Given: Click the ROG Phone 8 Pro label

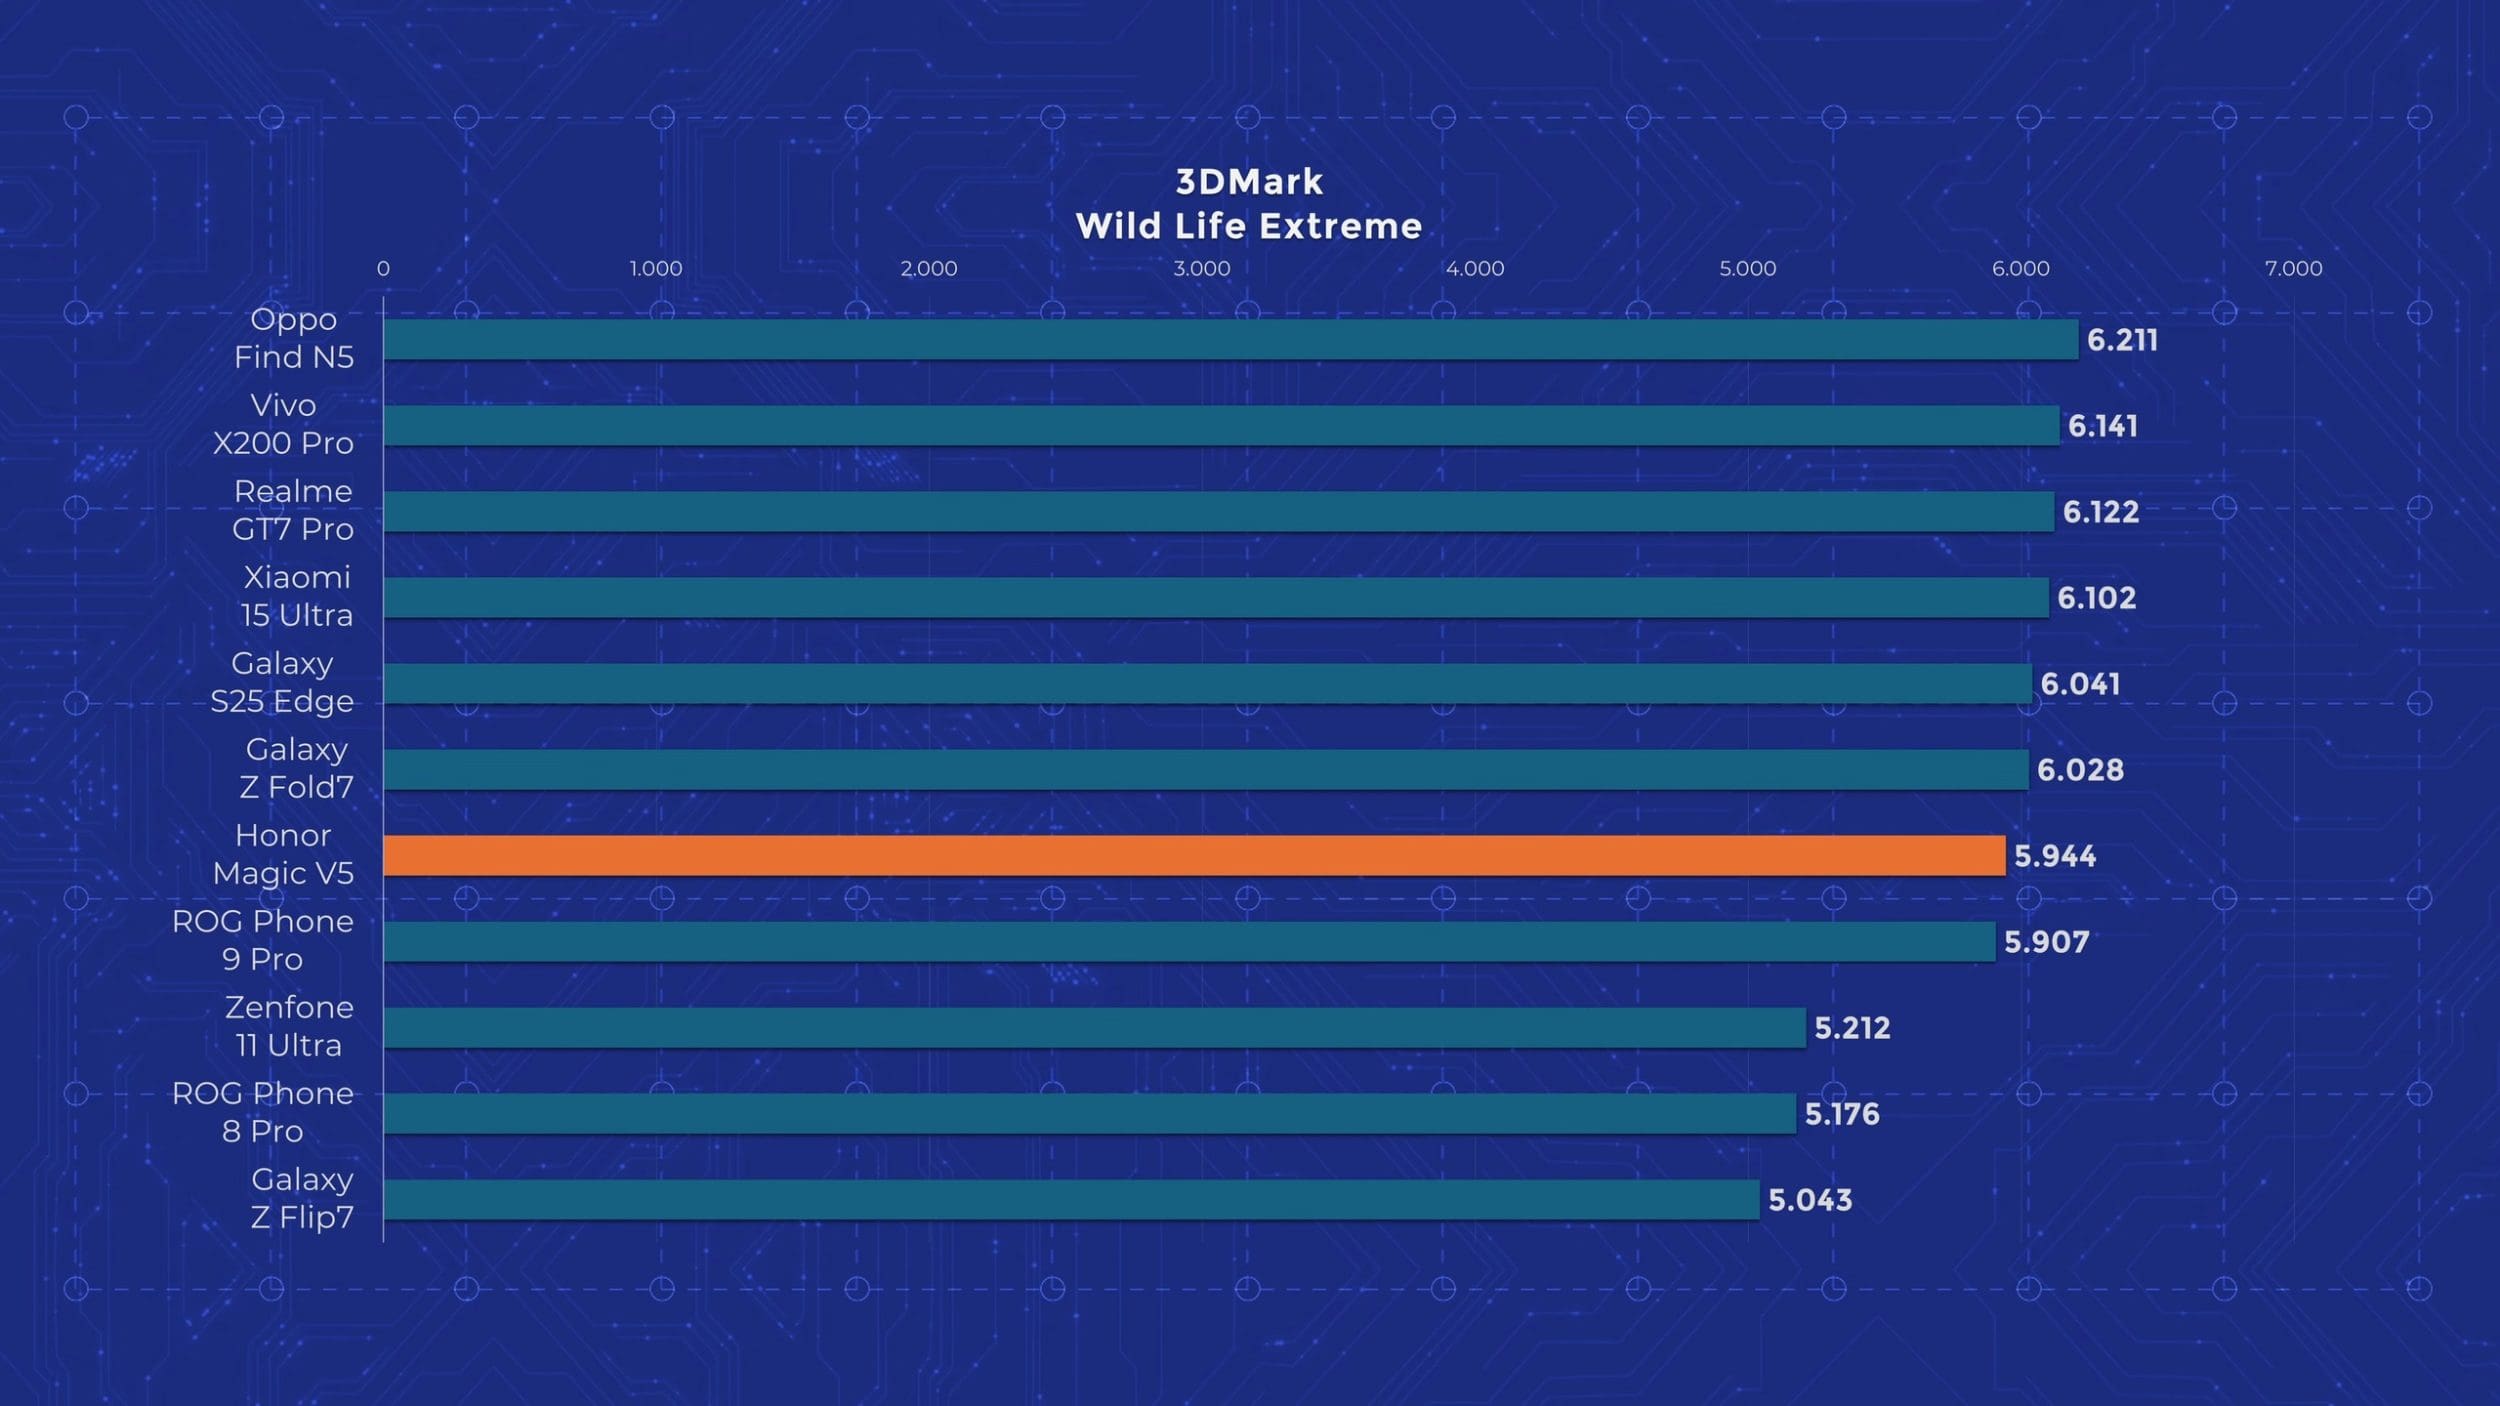Looking at the screenshot, I should (x=263, y=1112).
